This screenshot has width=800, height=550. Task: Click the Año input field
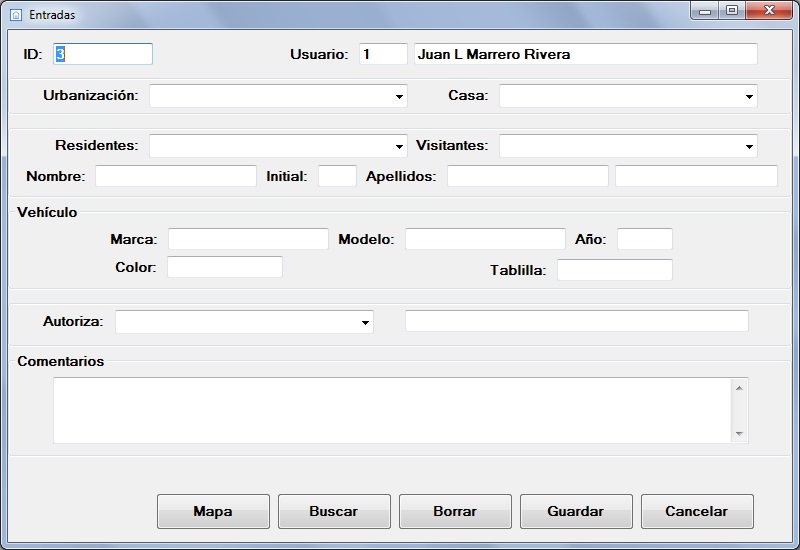click(x=645, y=239)
